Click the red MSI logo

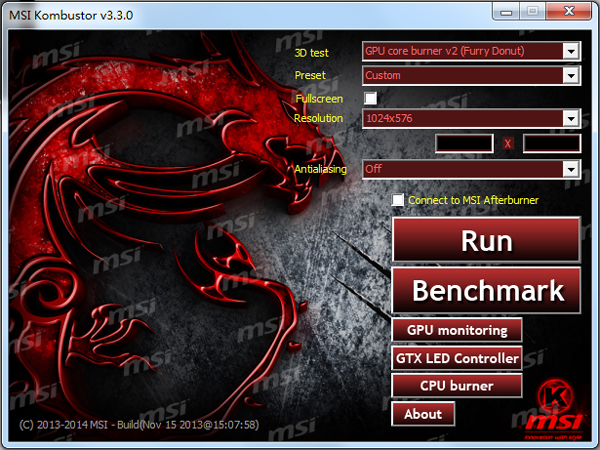point(554,423)
